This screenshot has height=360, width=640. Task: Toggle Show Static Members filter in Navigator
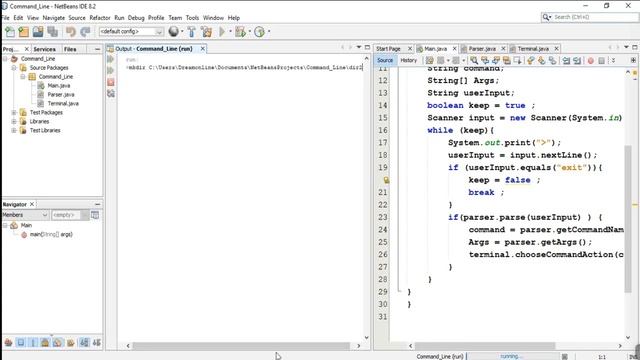(33, 342)
